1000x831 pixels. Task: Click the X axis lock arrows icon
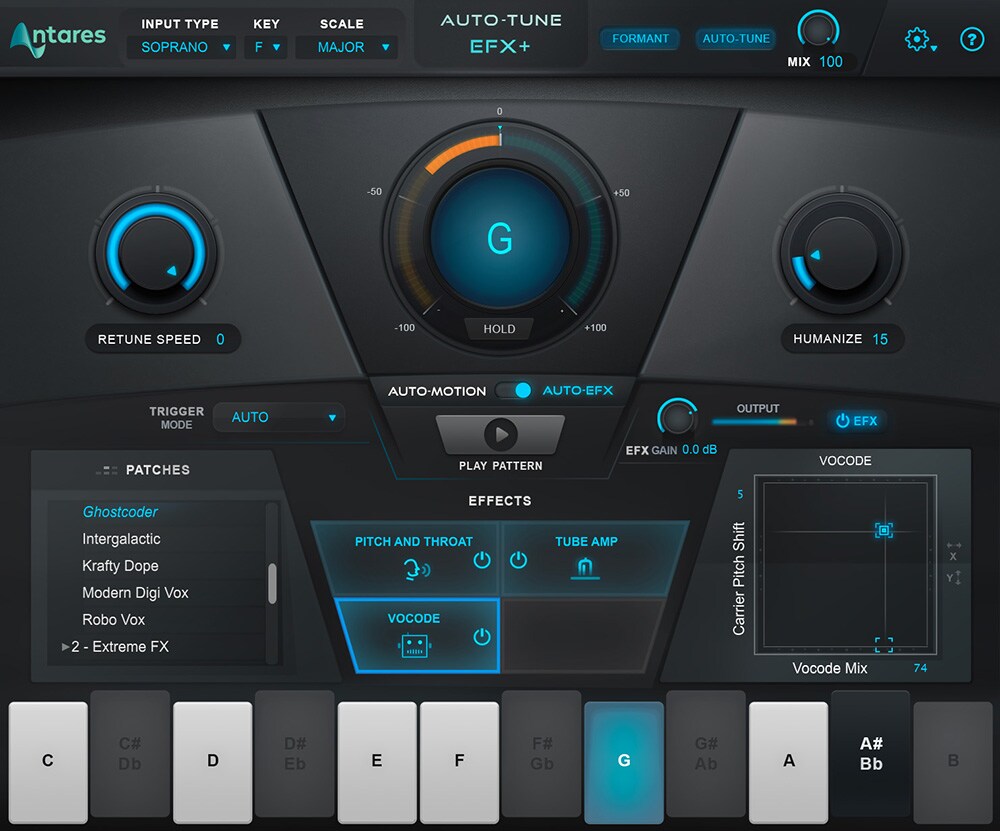pyautogui.click(x=953, y=550)
